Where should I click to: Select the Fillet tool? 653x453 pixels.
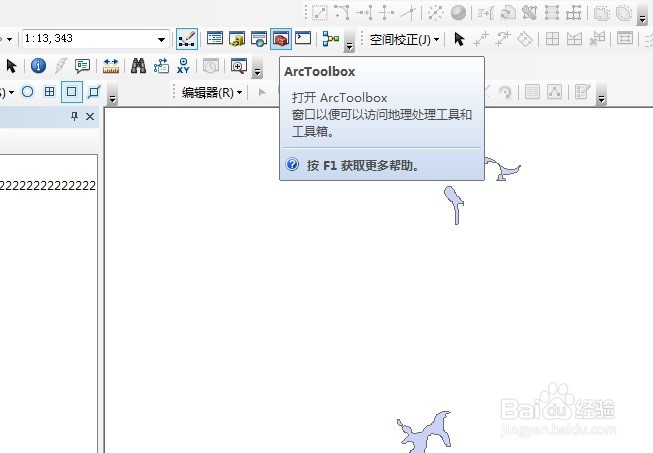[341, 13]
